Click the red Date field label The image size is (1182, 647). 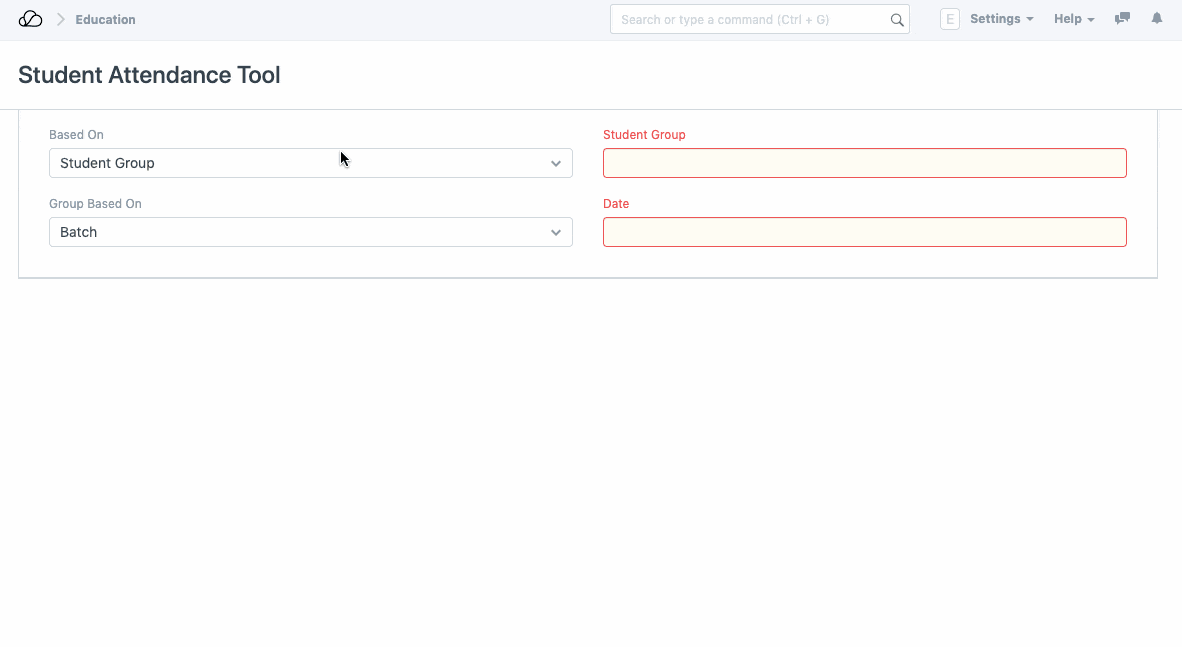616,204
